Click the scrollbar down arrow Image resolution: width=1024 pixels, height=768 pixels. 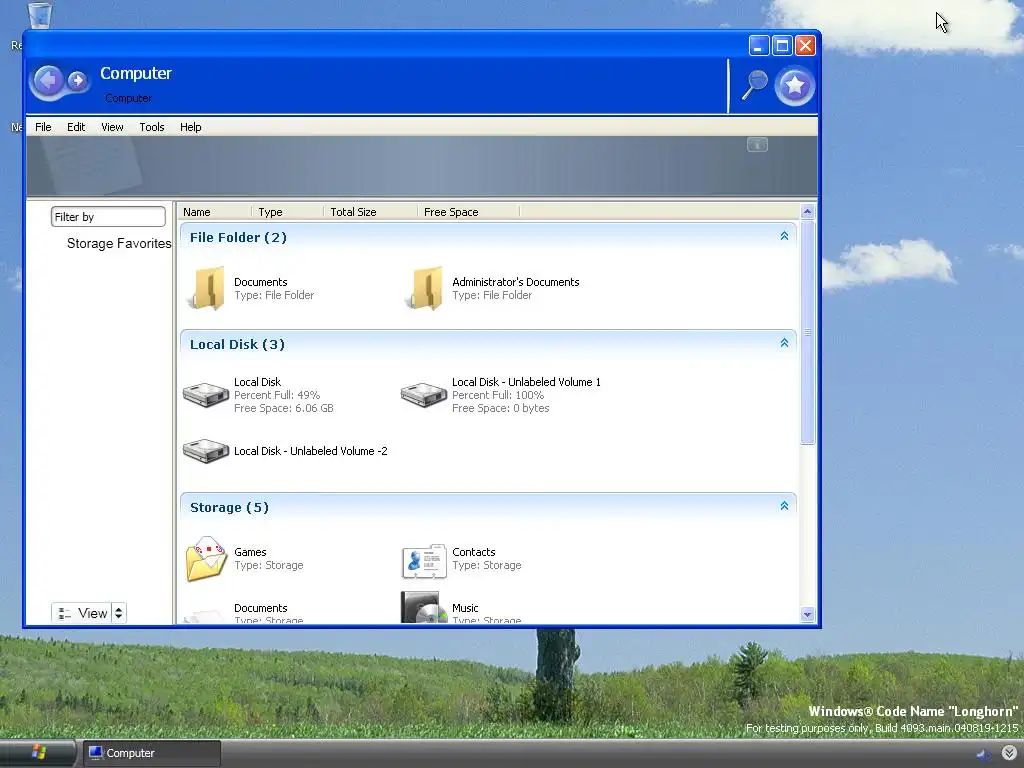point(807,615)
